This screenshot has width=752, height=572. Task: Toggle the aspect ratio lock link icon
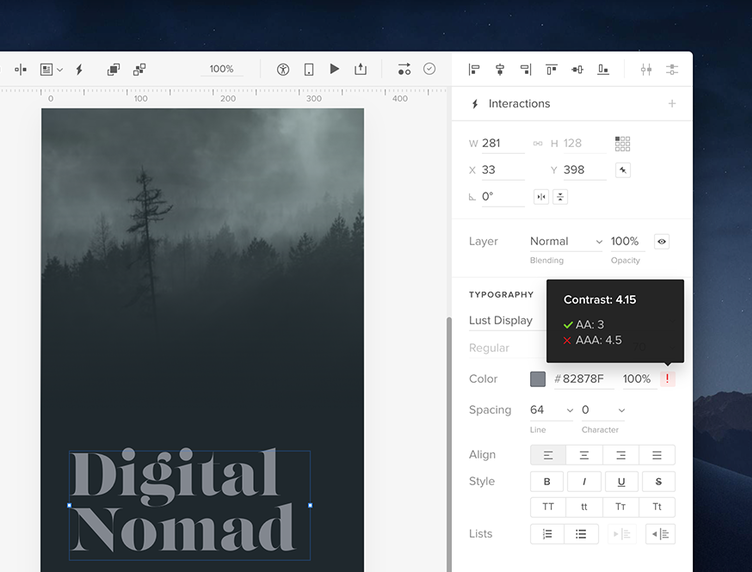tap(538, 143)
